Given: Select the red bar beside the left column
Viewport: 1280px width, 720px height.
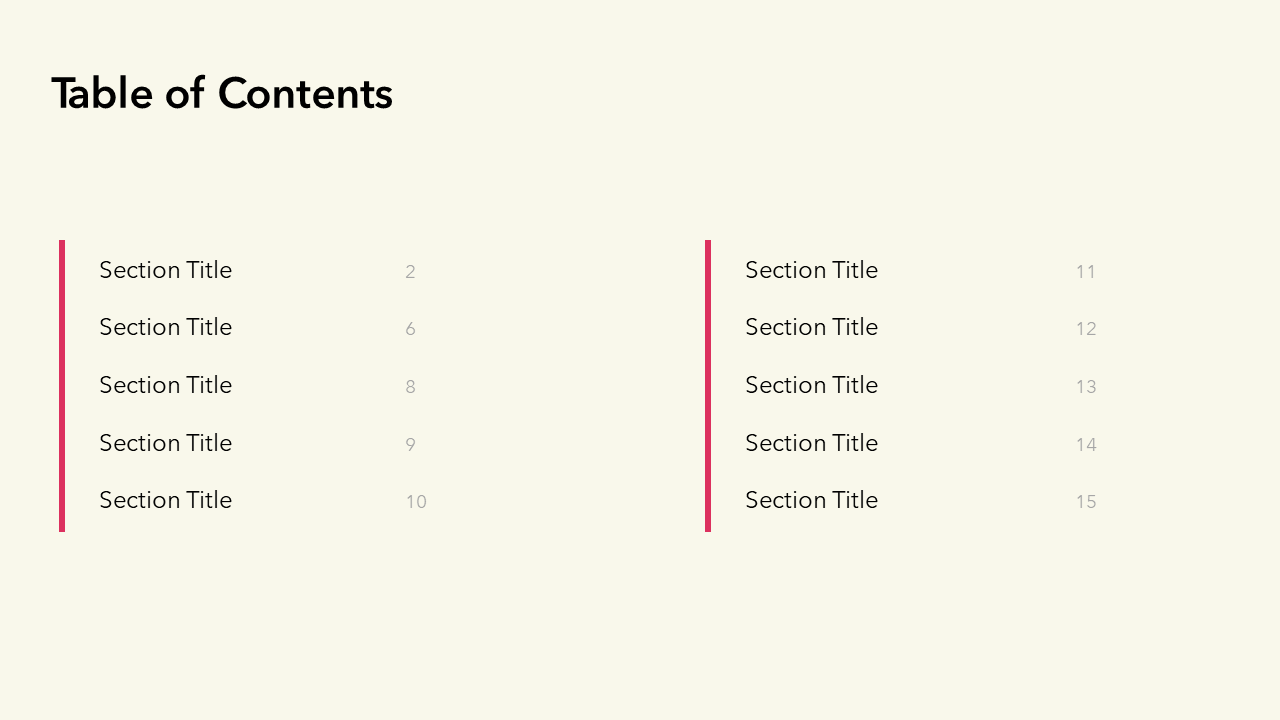Looking at the screenshot, I should pyautogui.click(x=62, y=386).
